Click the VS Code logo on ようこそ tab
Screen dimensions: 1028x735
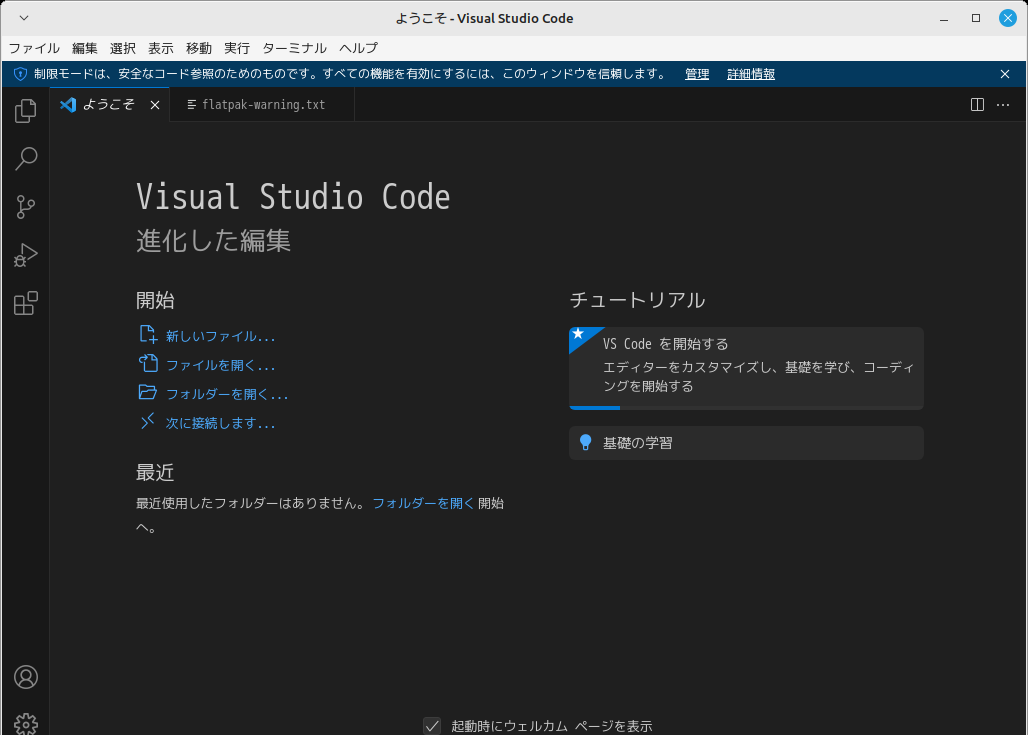tap(68, 105)
